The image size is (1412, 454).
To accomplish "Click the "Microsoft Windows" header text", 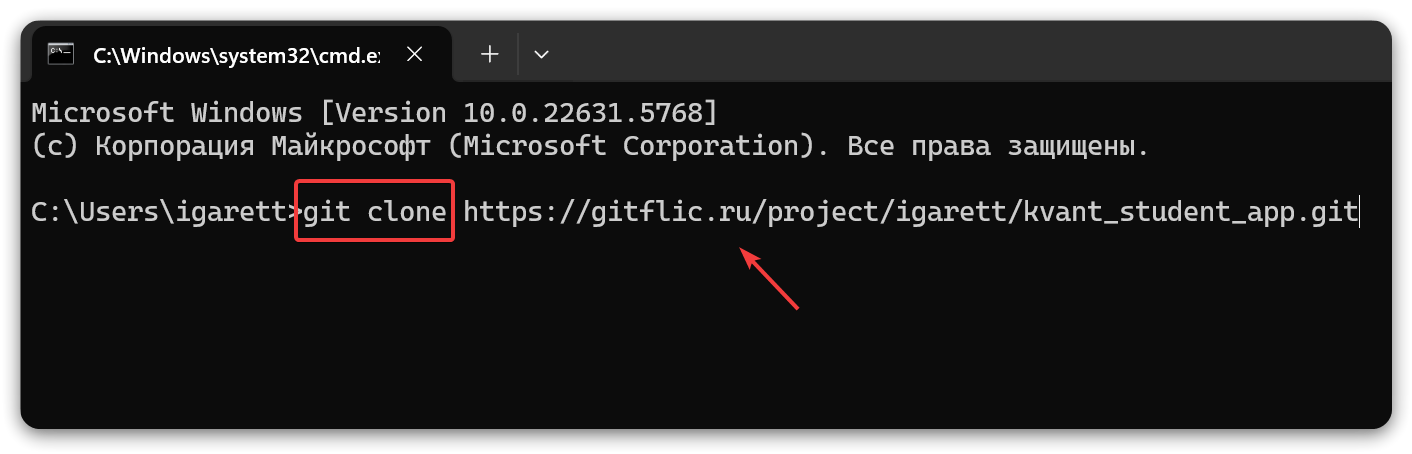I will pyautogui.click(x=166, y=110).
